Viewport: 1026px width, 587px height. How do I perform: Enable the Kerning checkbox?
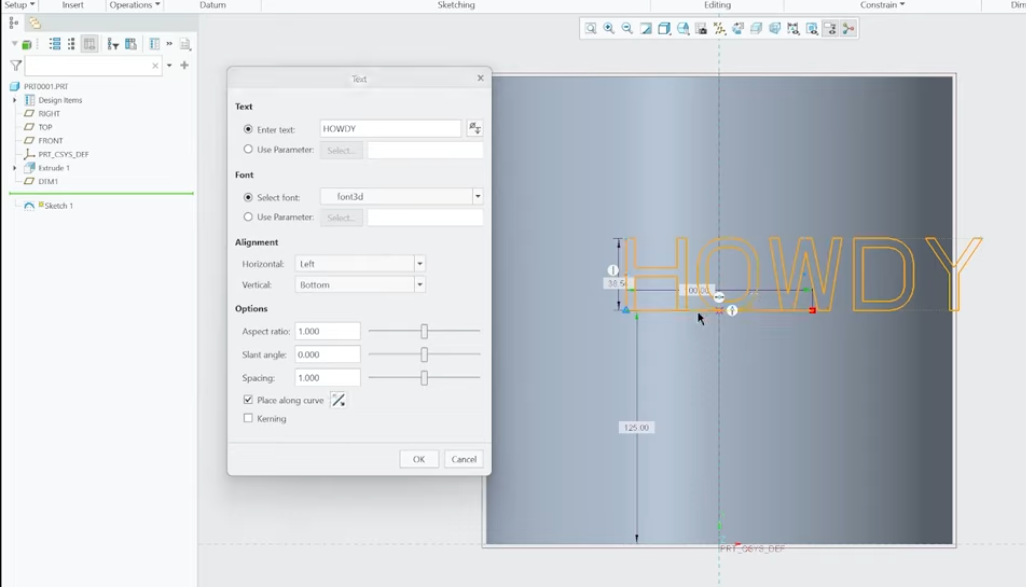tap(248, 418)
